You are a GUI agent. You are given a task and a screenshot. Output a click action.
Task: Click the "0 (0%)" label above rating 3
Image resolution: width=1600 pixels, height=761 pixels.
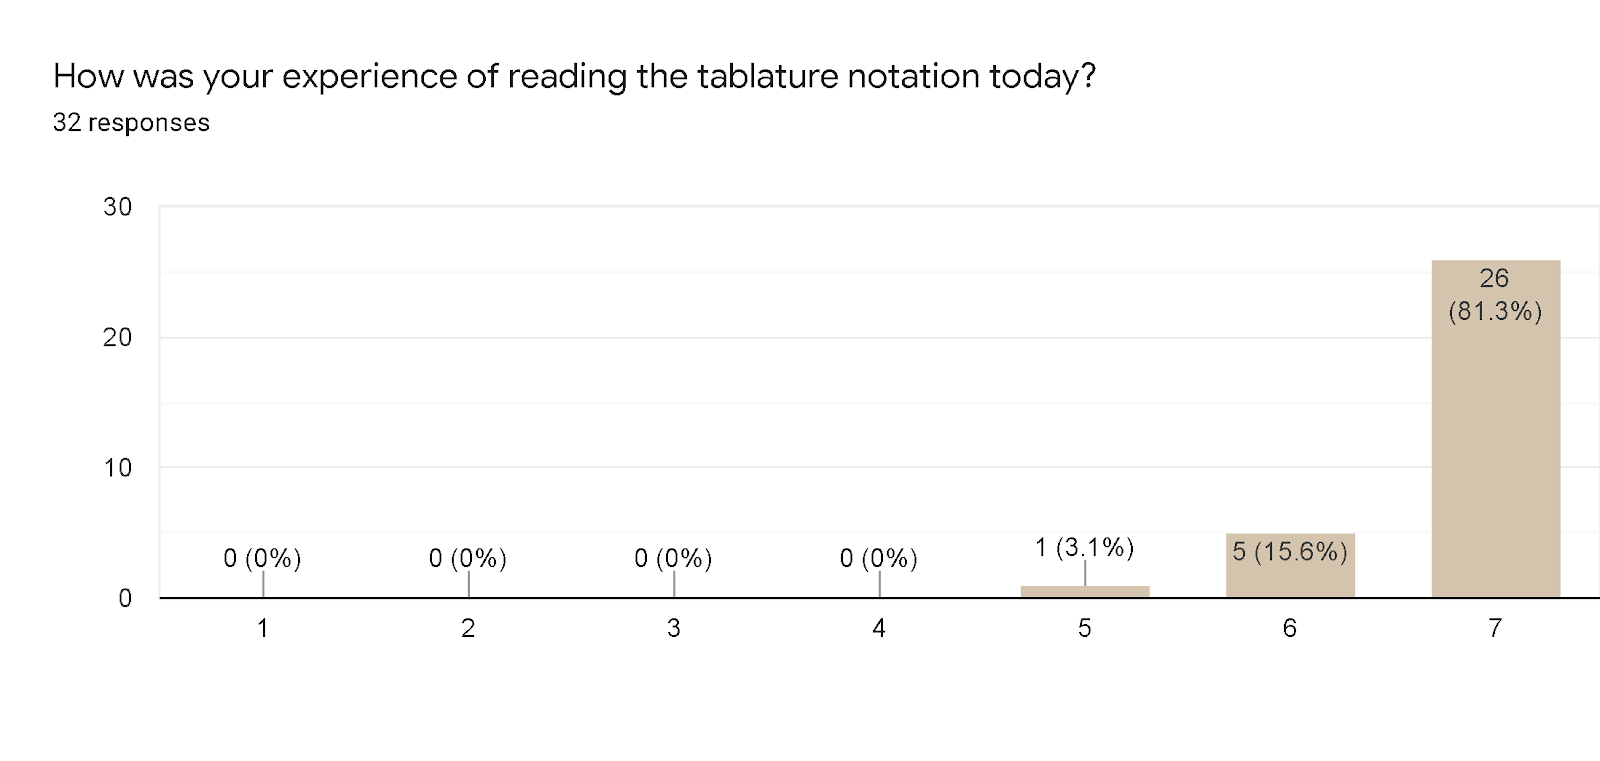click(x=673, y=558)
